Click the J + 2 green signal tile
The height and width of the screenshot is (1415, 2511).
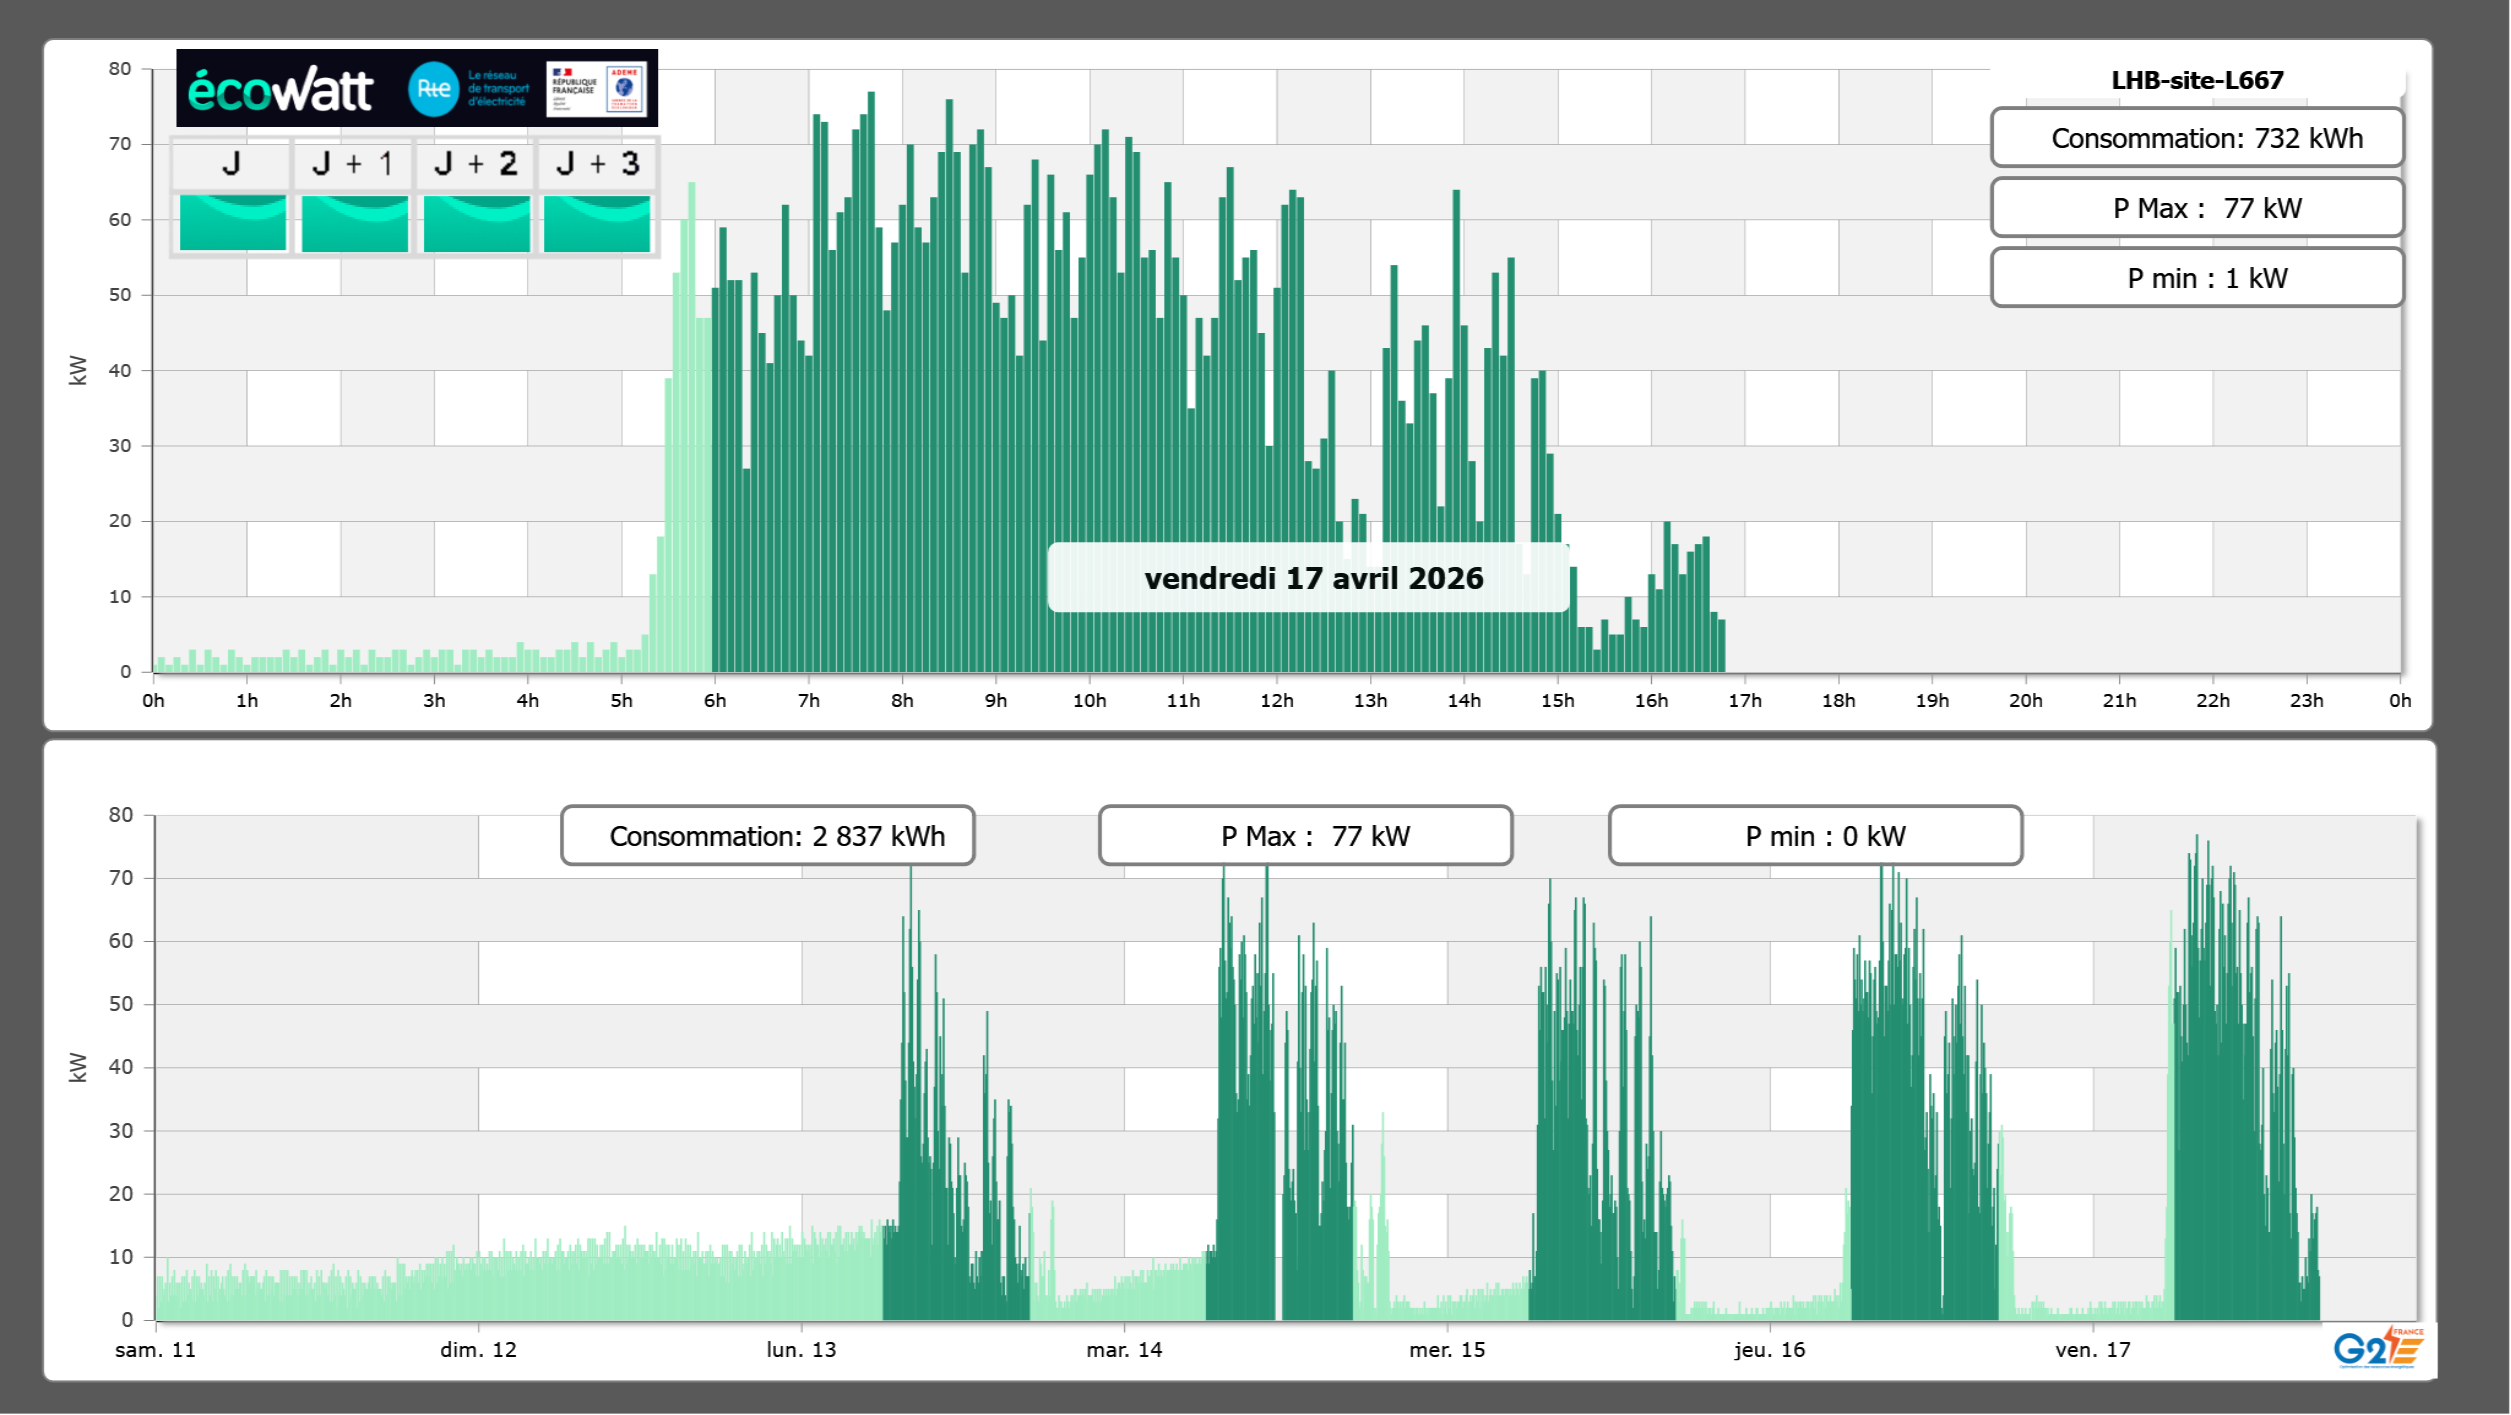point(476,222)
